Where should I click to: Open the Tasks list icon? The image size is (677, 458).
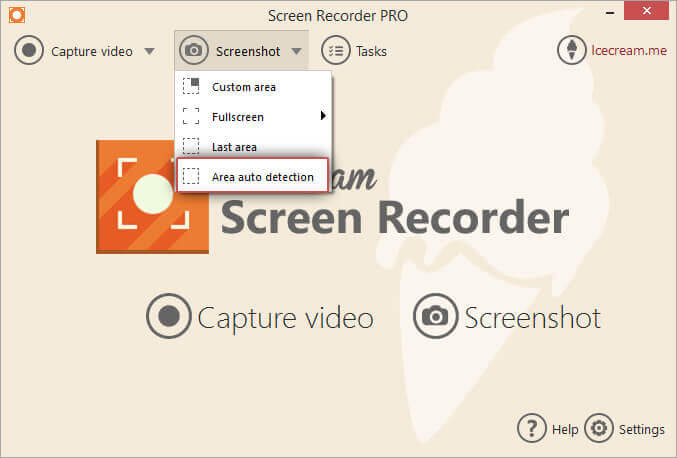pos(335,51)
